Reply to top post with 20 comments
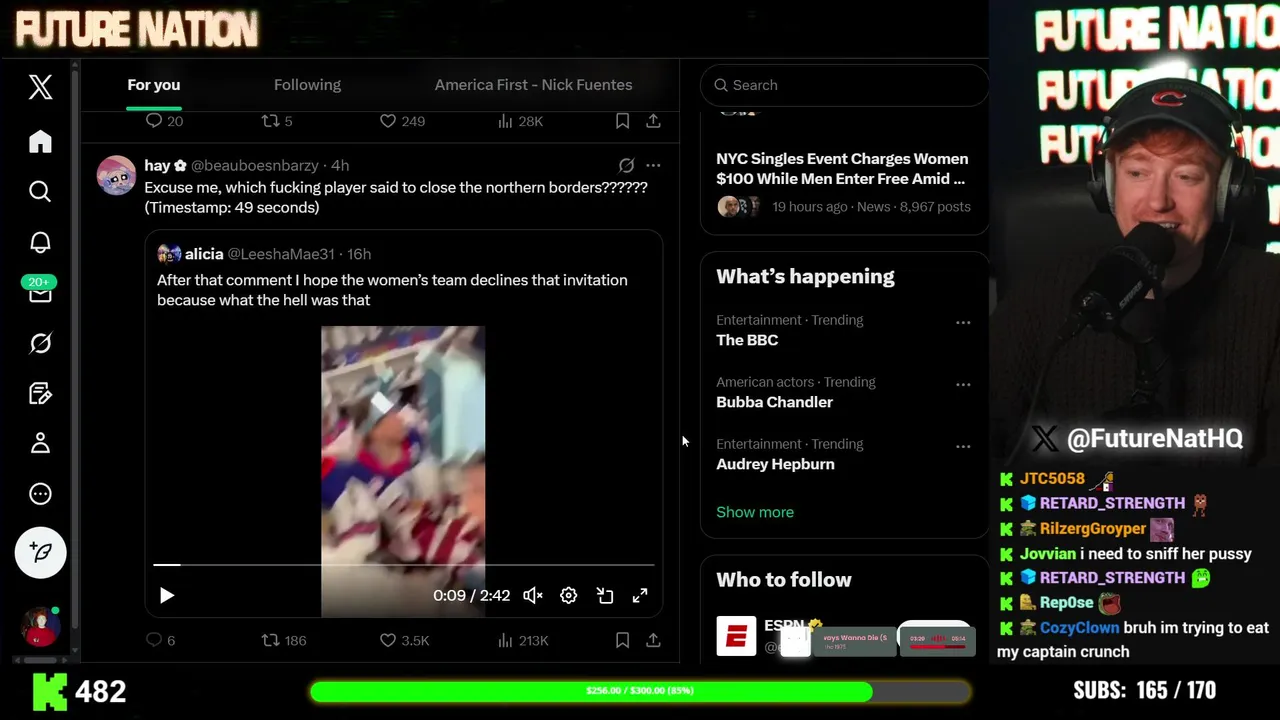 (x=164, y=121)
